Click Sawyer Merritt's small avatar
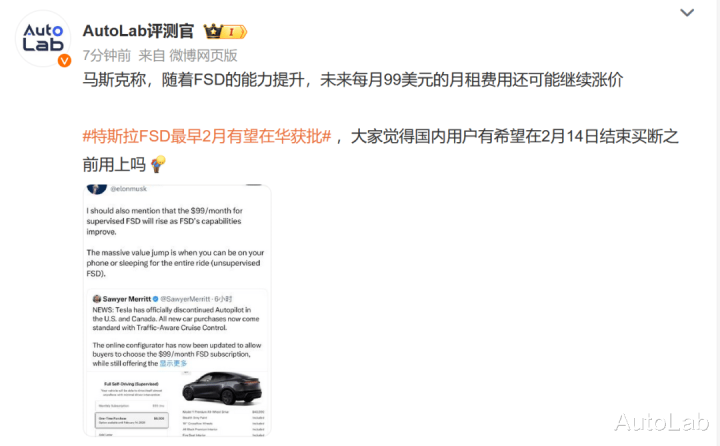The height and width of the screenshot is (446, 720). [96, 299]
